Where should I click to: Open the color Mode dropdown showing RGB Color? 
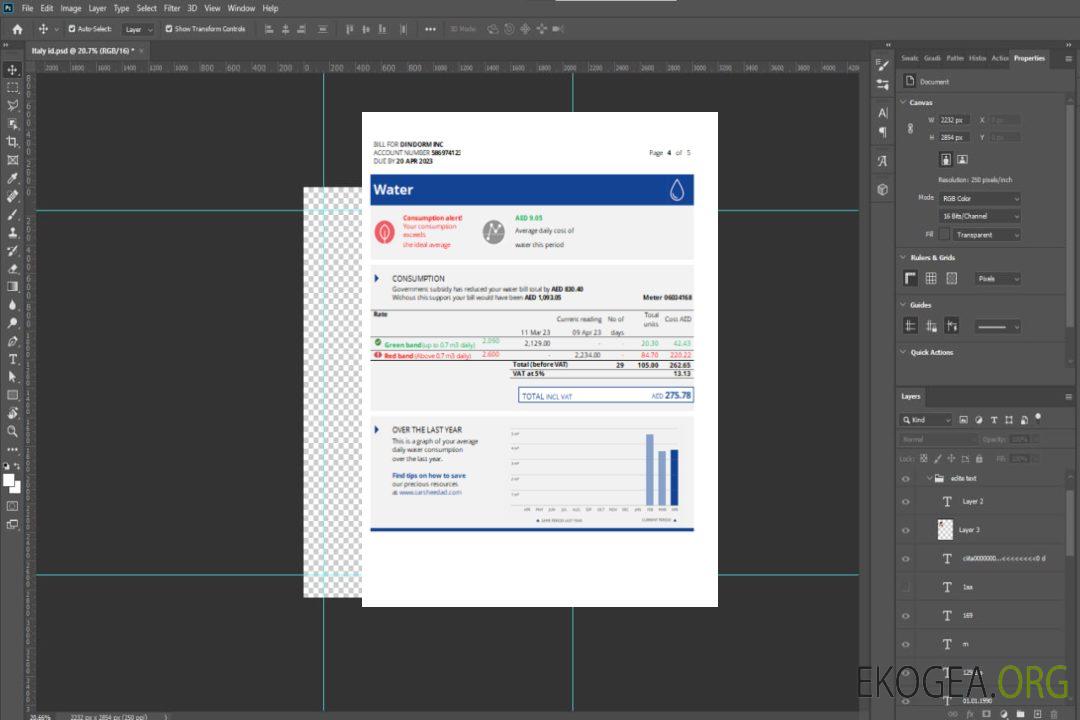(980, 198)
